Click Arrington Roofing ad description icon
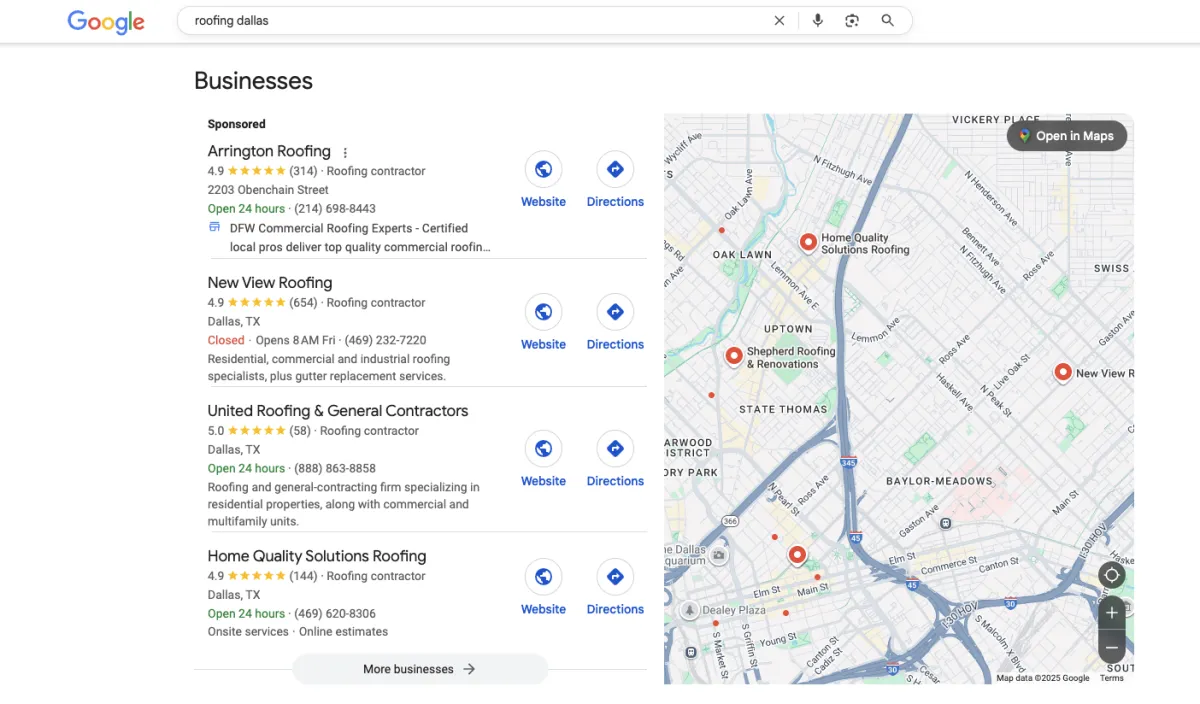Image resolution: width=1200 pixels, height=704 pixels. click(214, 227)
